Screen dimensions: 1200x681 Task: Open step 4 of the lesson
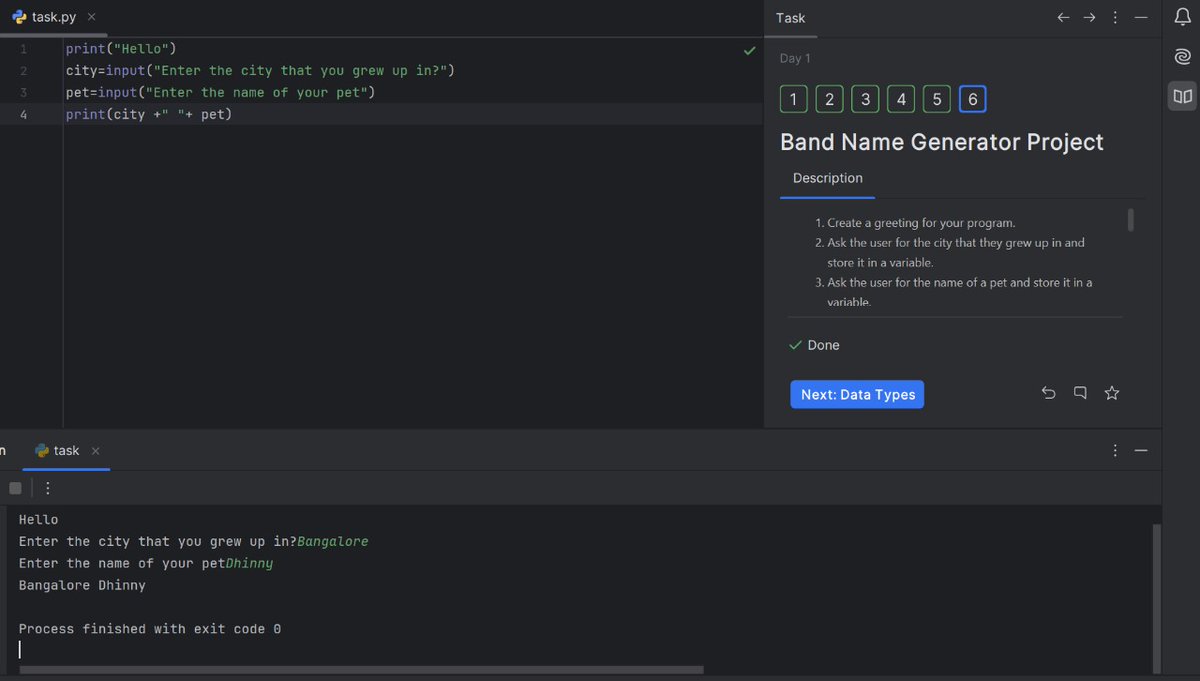click(x=901, y=99)
